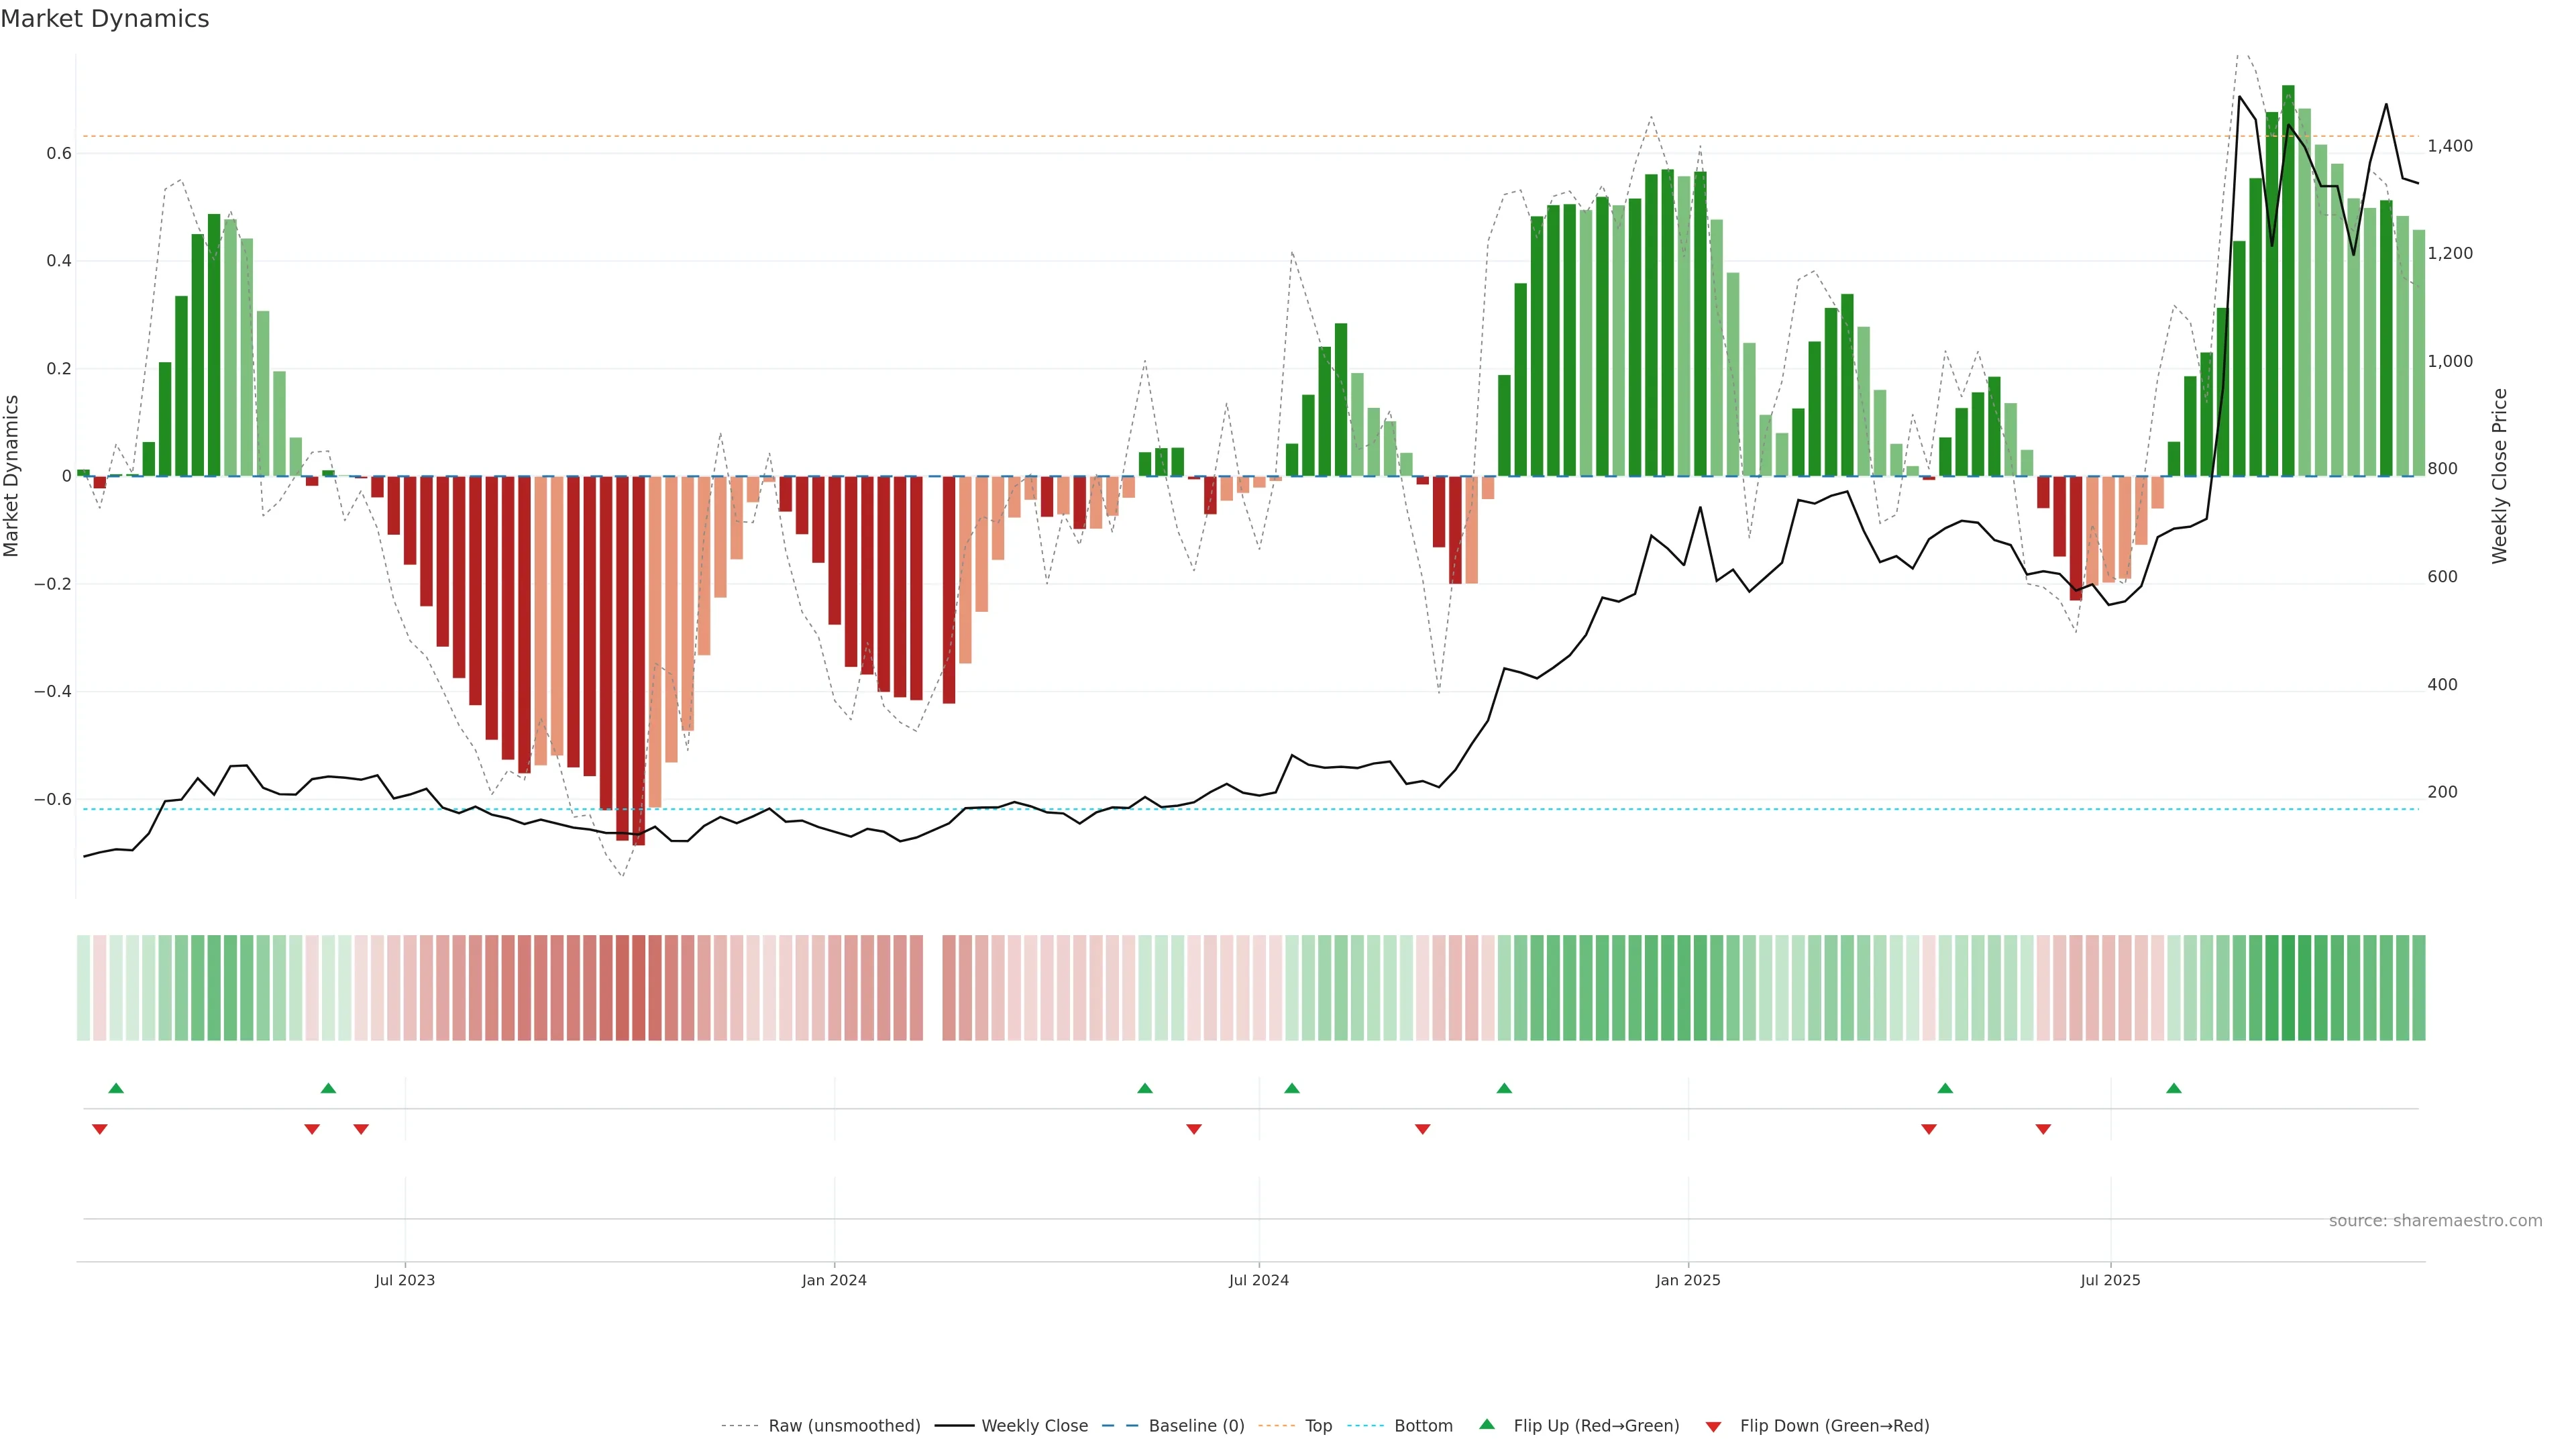Toggle the Weekly Close legend entry
This screenshot has height=1449, width=2576.
(x=1034, y=1426)
